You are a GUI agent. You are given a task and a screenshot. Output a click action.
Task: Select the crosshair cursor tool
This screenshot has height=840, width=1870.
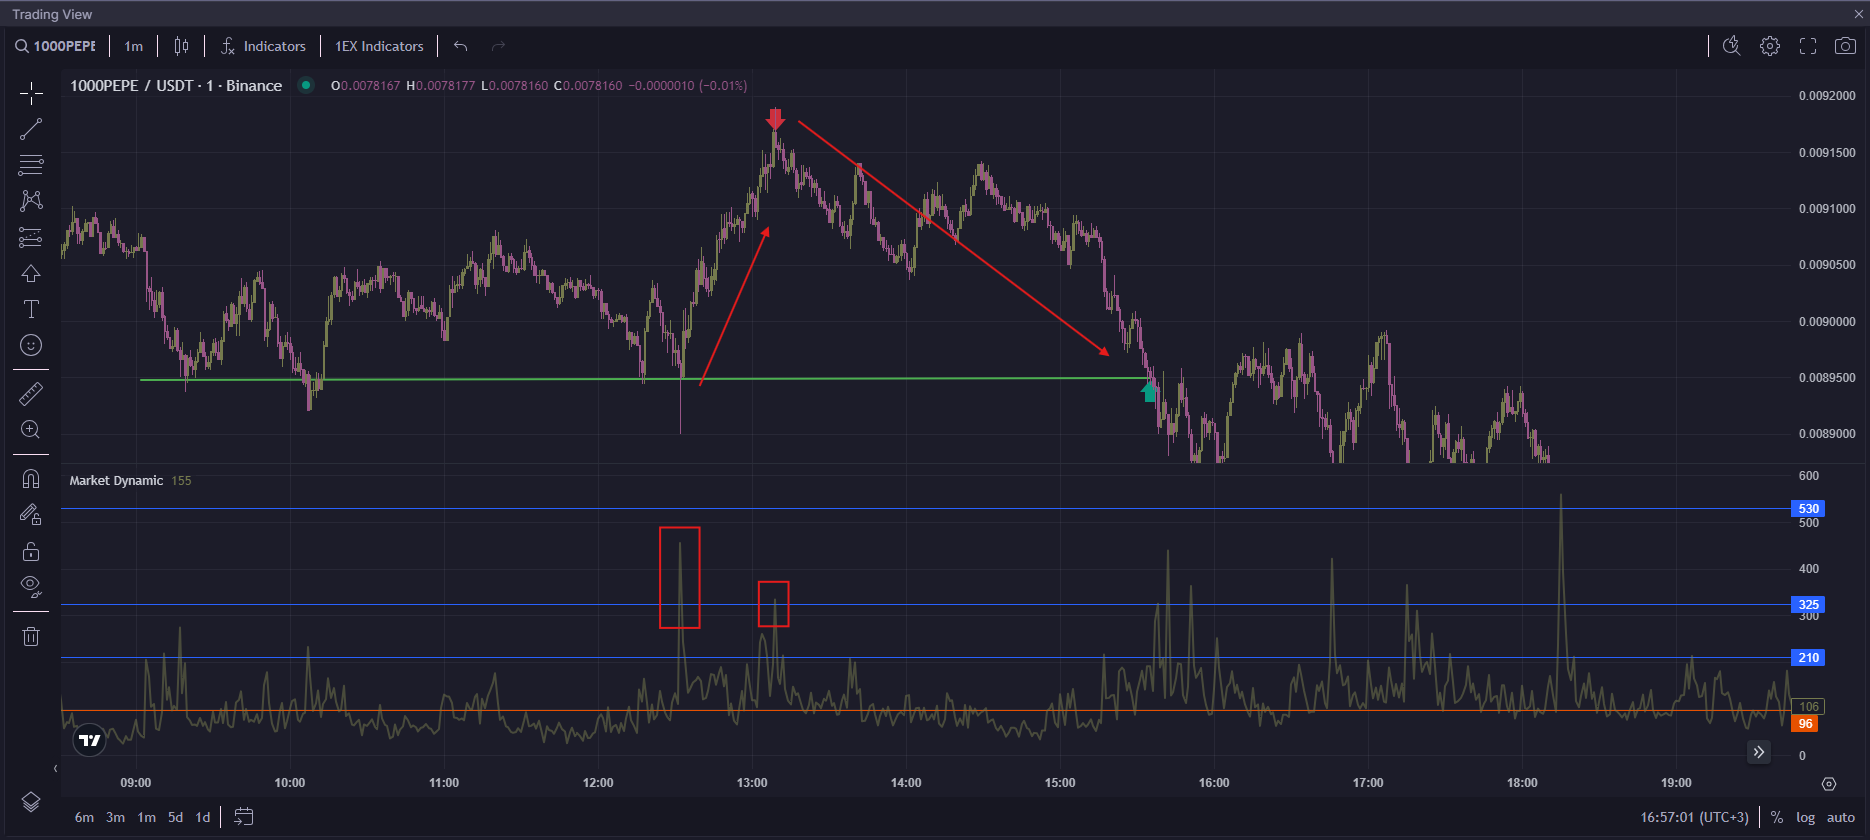point(31,94)
